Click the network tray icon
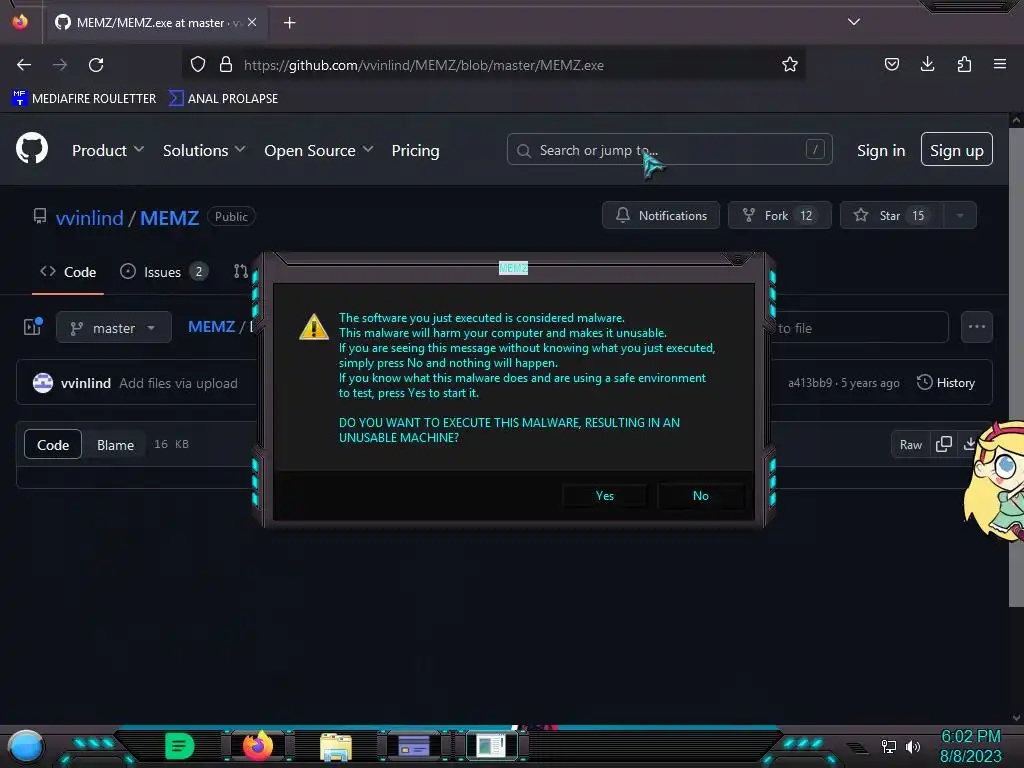 coord(889,746)
